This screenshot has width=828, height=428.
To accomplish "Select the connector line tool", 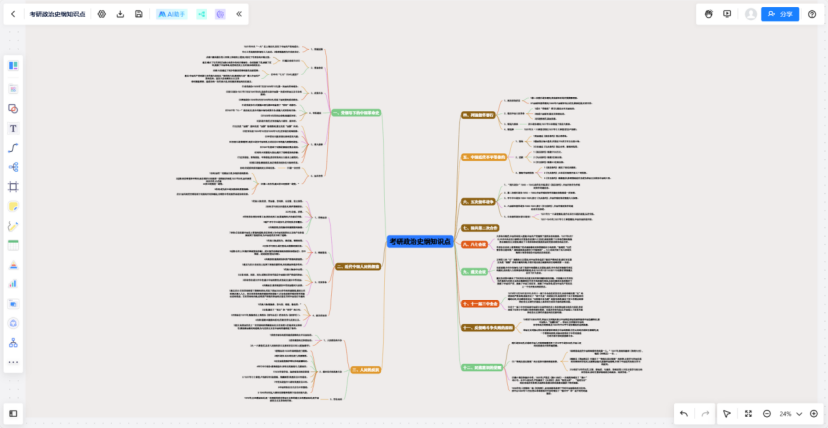I will coord(13,148).
